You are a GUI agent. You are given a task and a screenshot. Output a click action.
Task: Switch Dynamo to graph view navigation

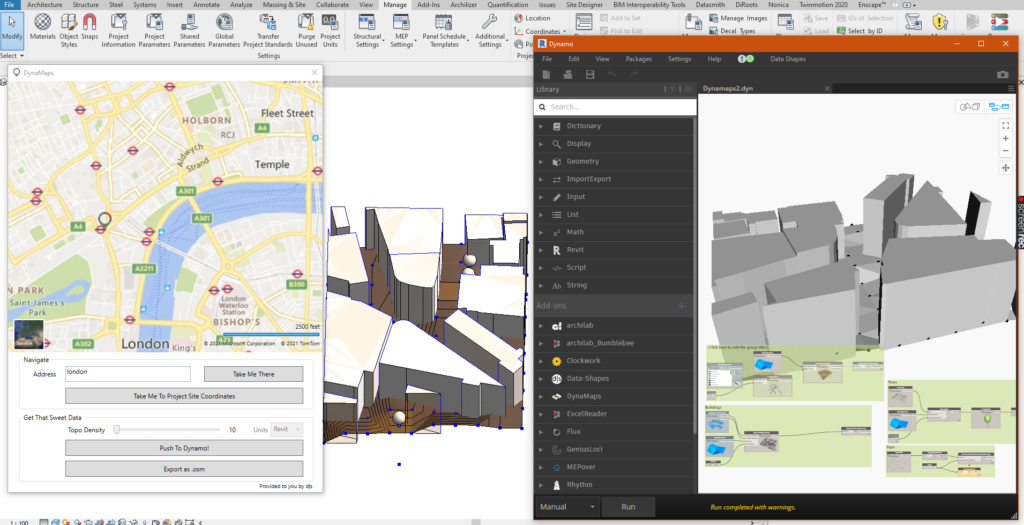click(x=999, y=106)
